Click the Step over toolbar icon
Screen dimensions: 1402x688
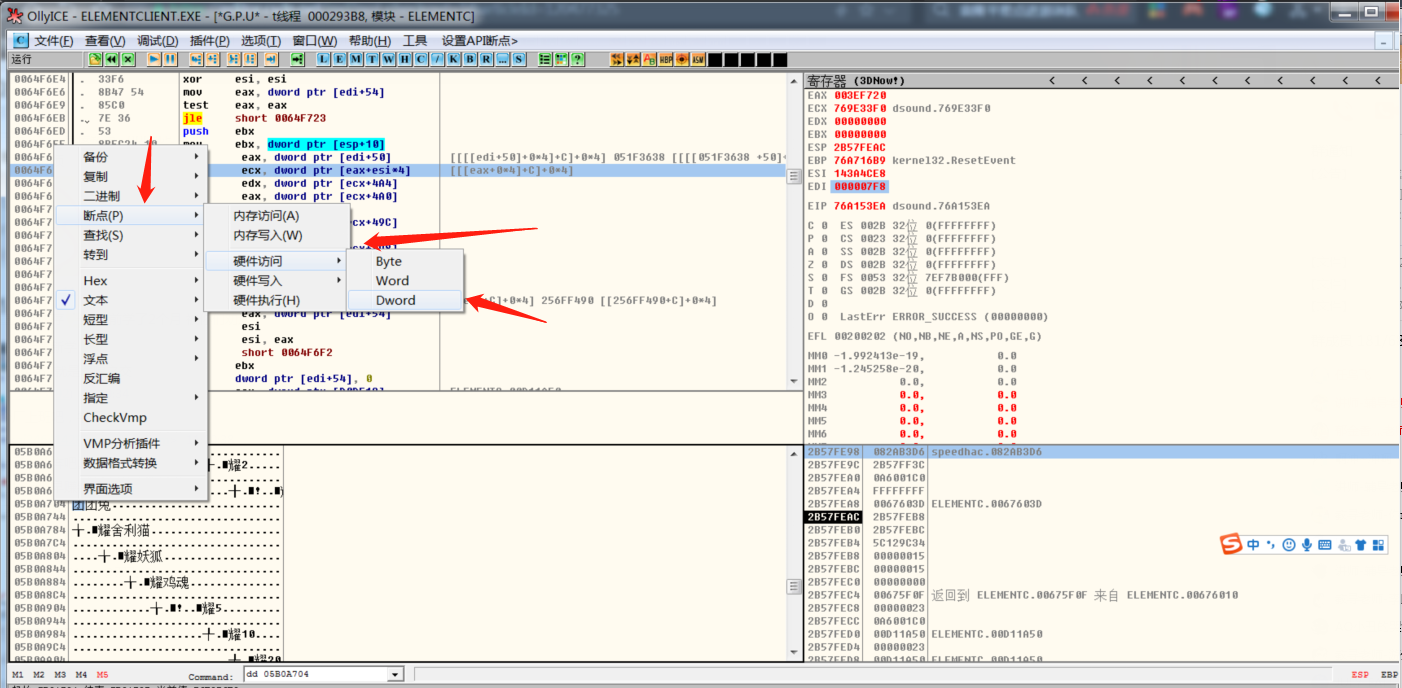[212, 59]
